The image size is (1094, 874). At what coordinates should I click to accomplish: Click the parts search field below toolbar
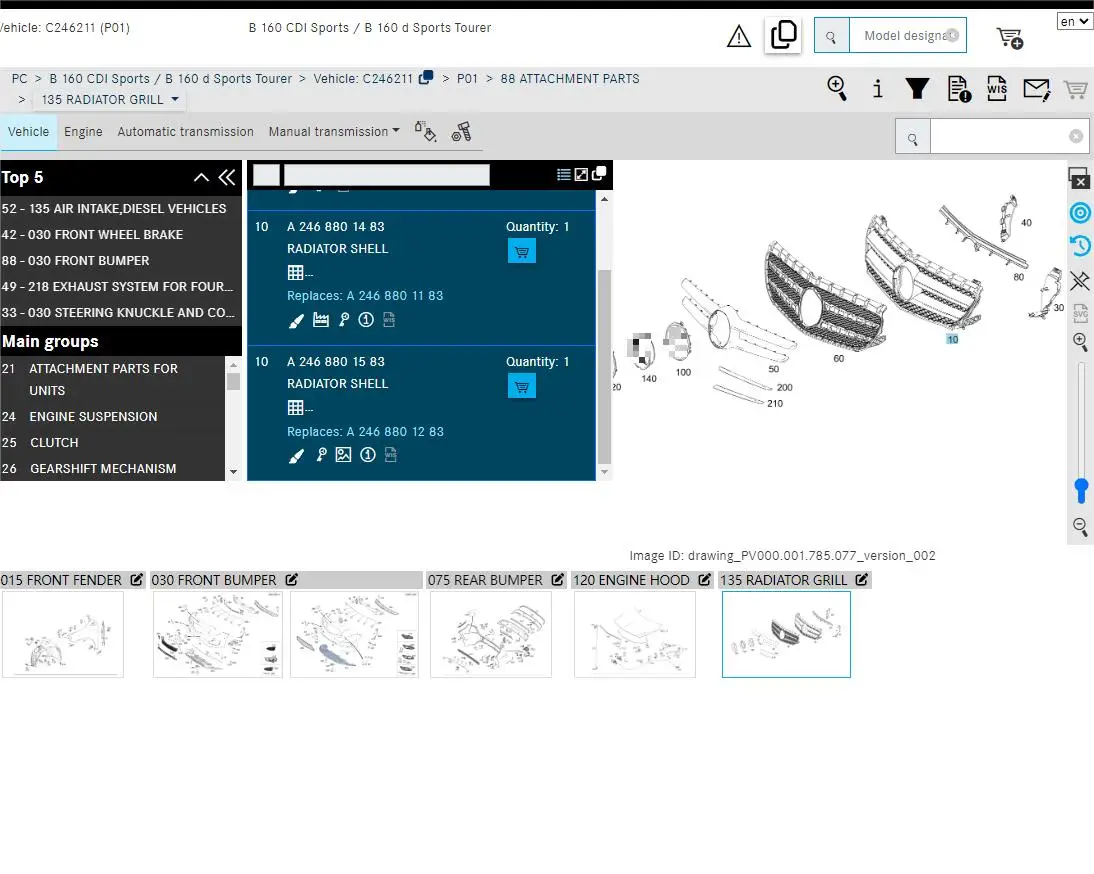[998, 136]
